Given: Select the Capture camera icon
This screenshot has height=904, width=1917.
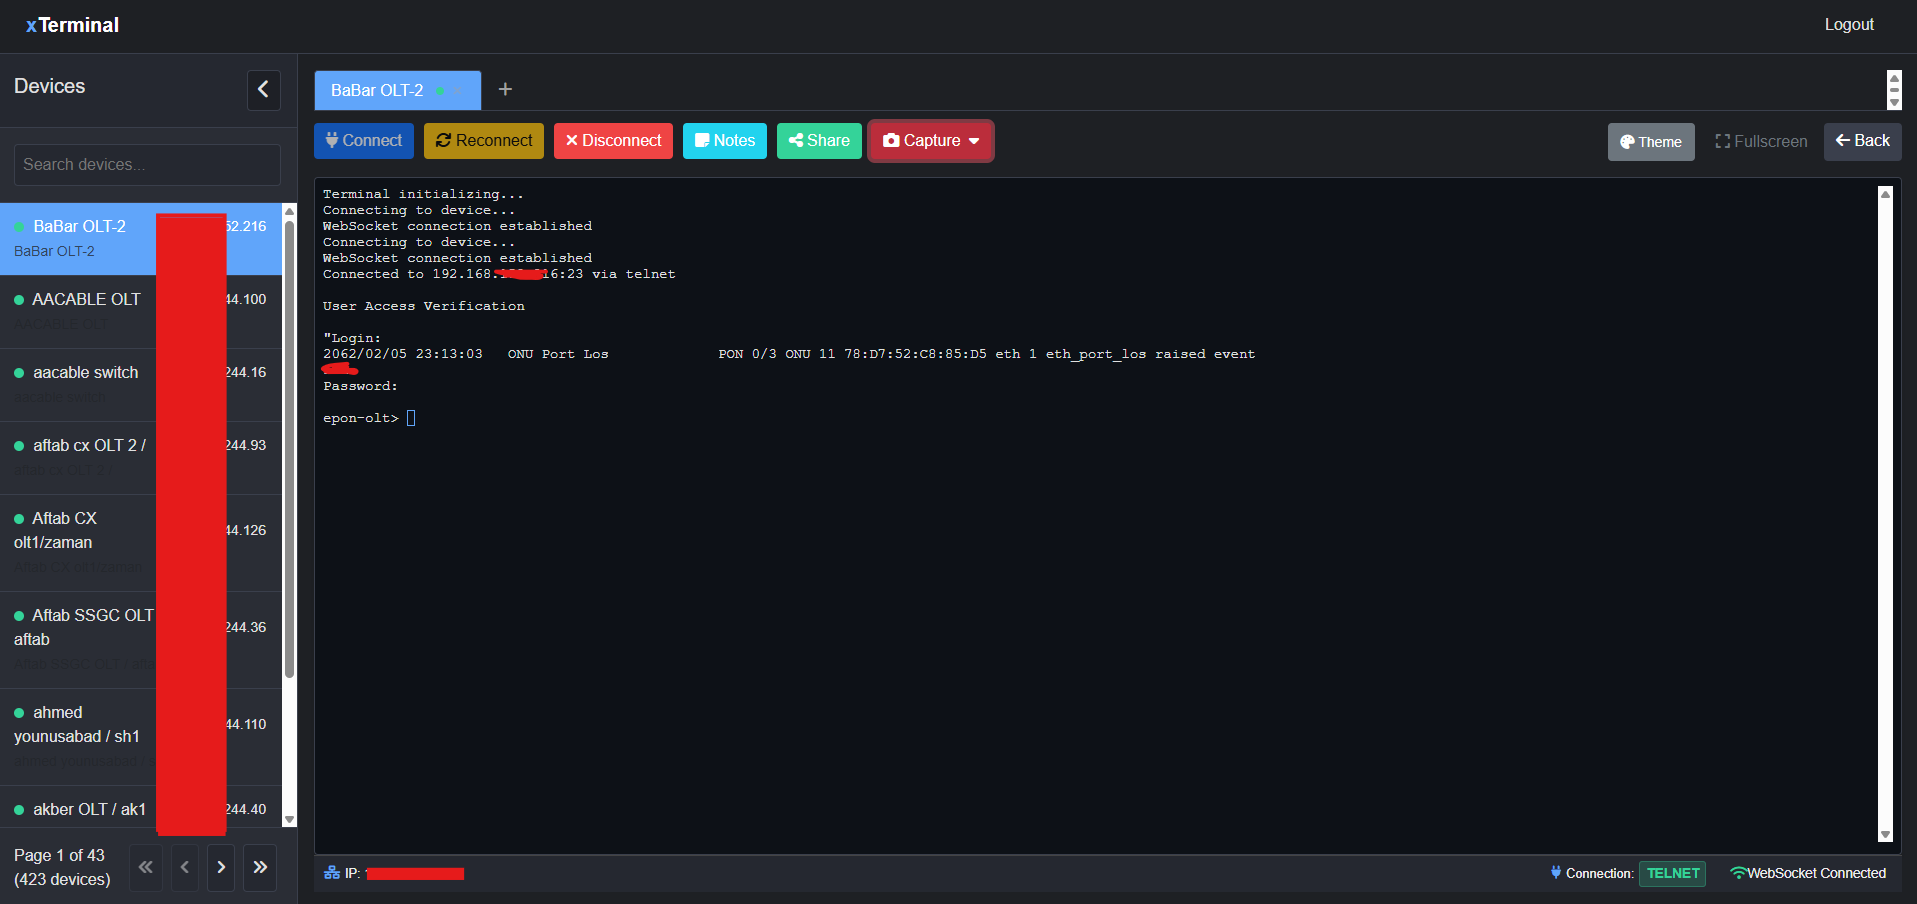Looking at the screenshot, I should (891, 140).
